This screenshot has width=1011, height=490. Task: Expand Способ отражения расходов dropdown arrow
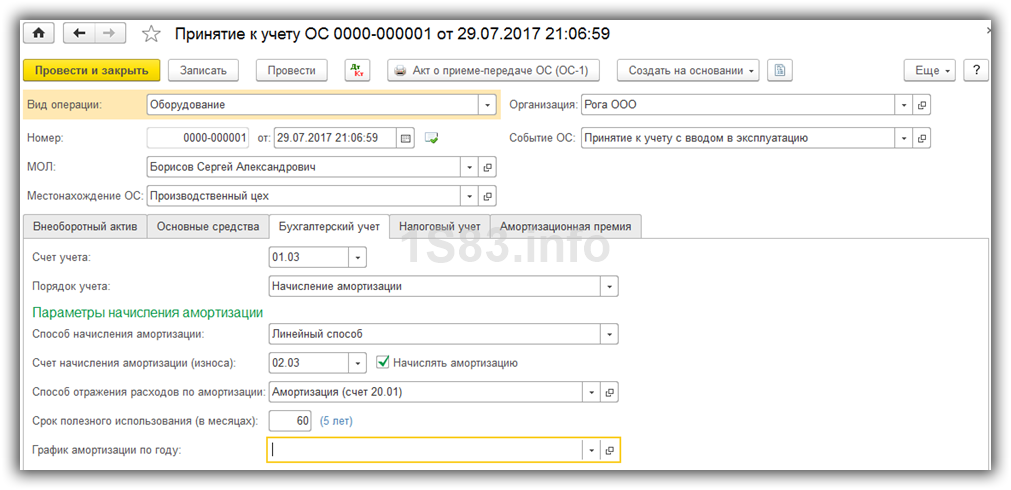point(592,391)
